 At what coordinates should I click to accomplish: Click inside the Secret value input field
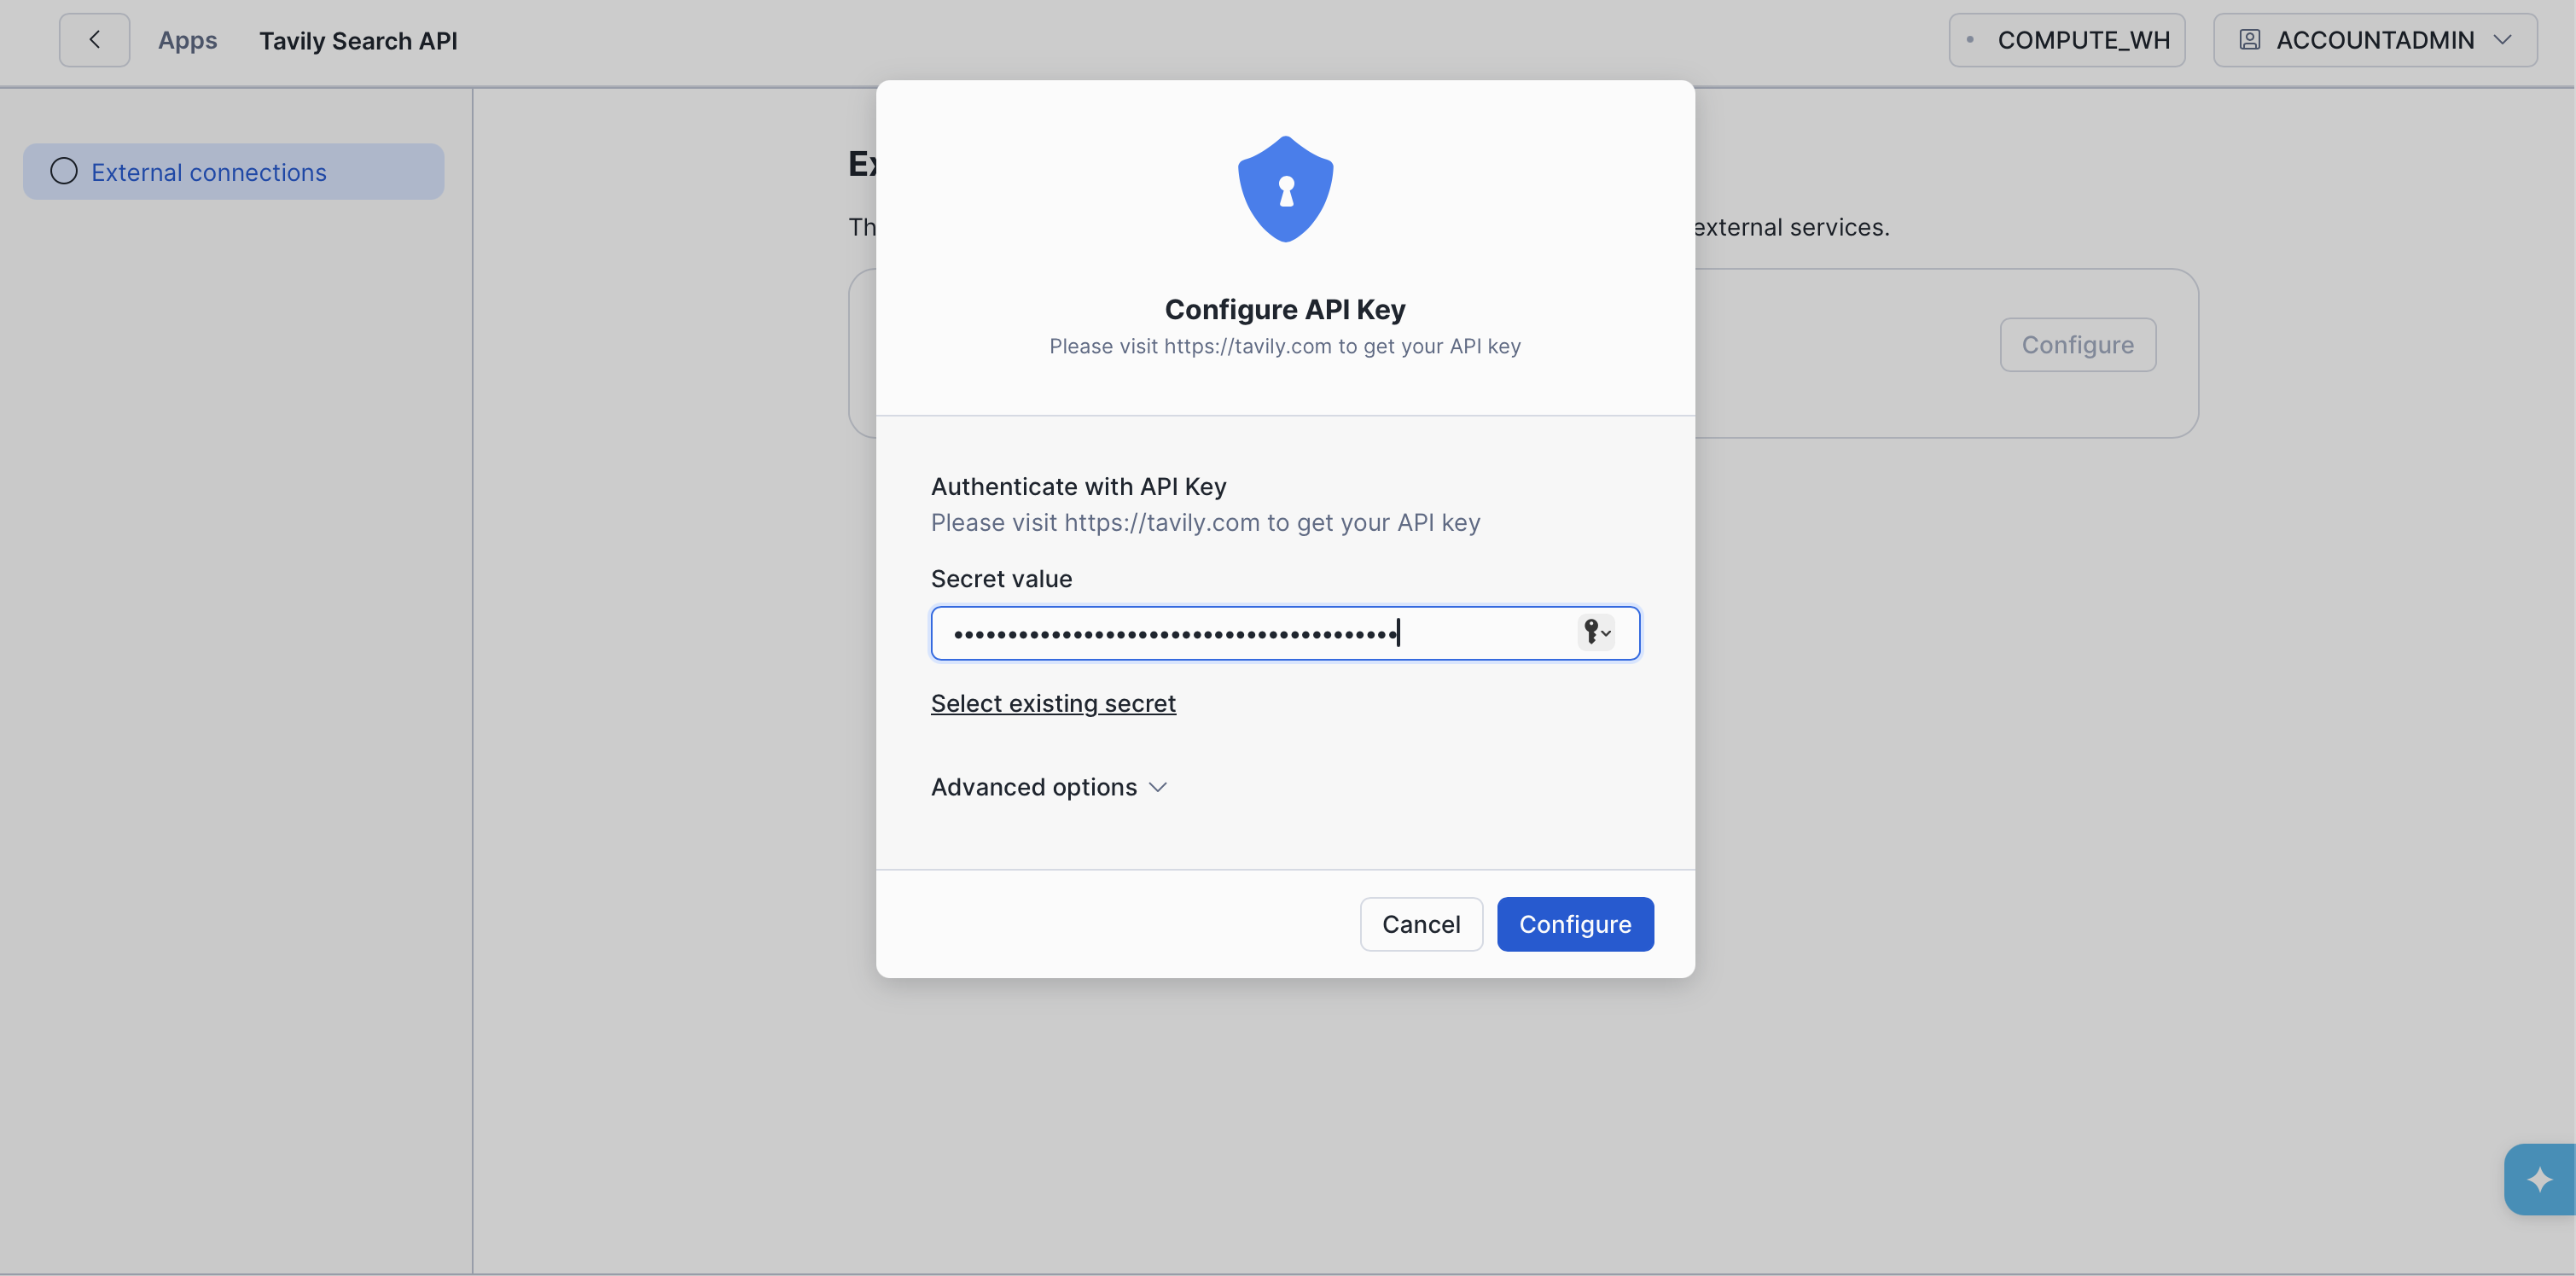pos(1200,632)
